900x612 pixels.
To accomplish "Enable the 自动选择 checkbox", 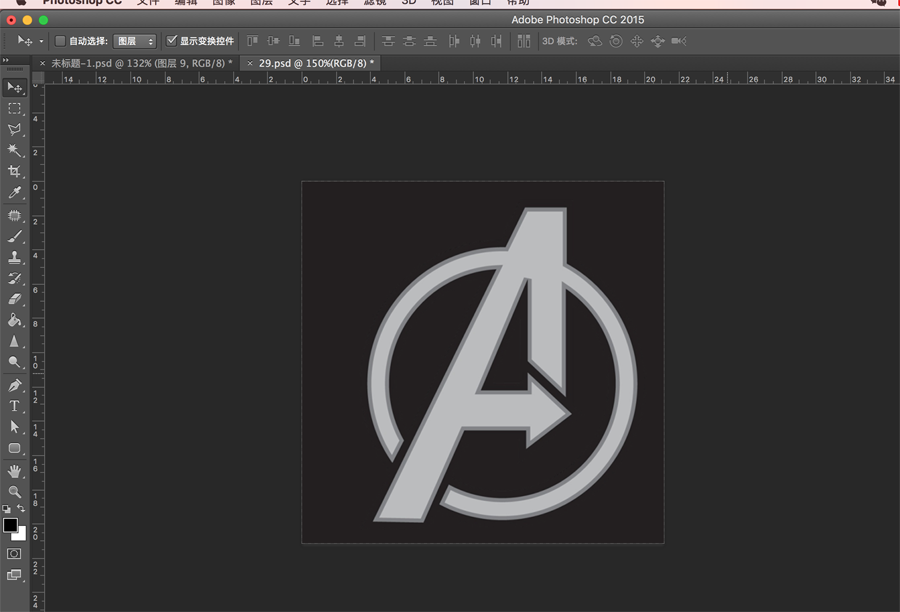I will pos(60,41).
